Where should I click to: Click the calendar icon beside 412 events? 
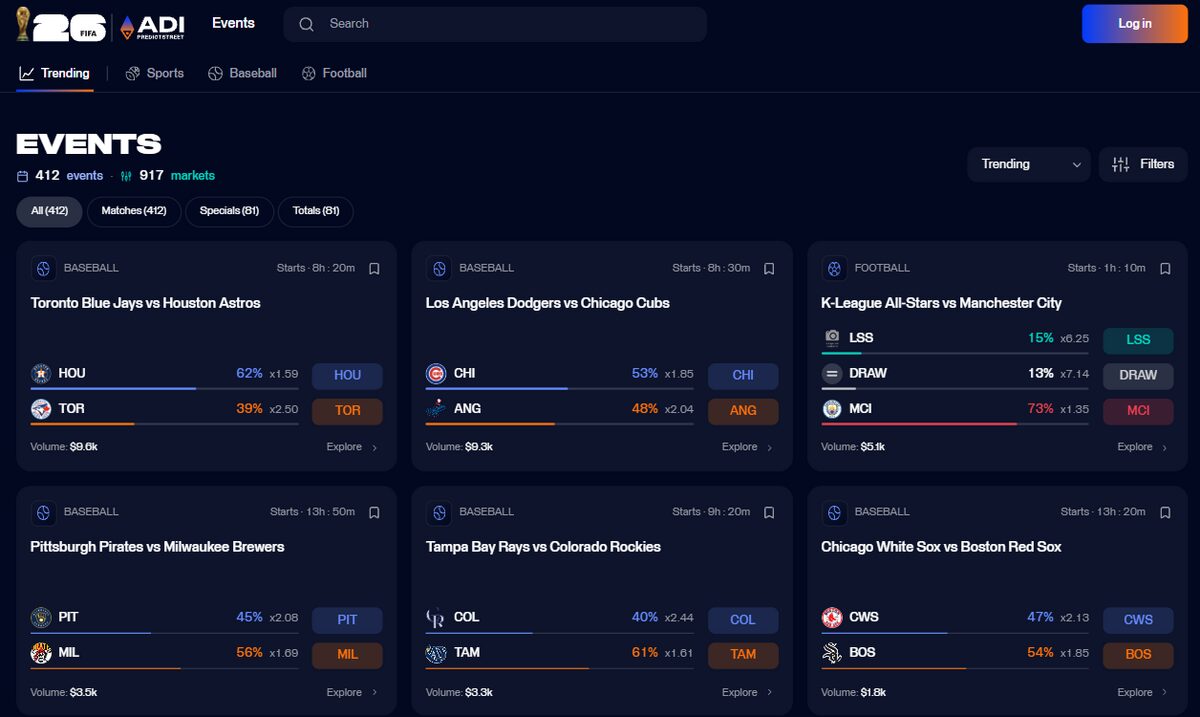pyautogui.click(x=22, y=176)
